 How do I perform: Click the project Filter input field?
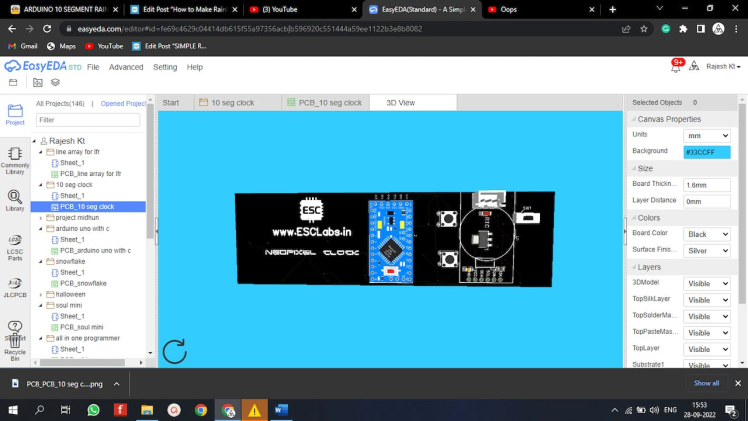[x=88, y=120]
